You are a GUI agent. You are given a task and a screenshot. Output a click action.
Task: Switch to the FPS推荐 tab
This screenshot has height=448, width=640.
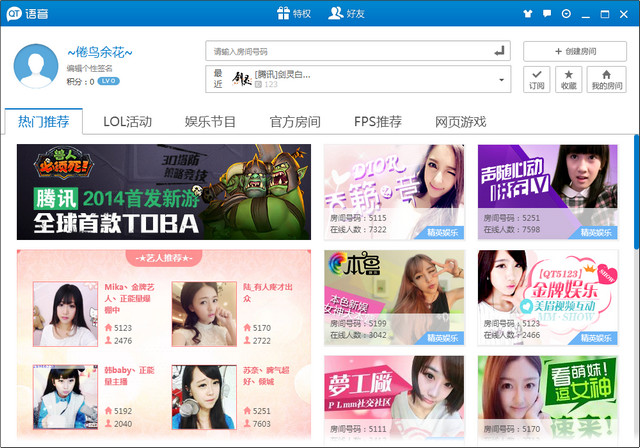pos(378,122)
